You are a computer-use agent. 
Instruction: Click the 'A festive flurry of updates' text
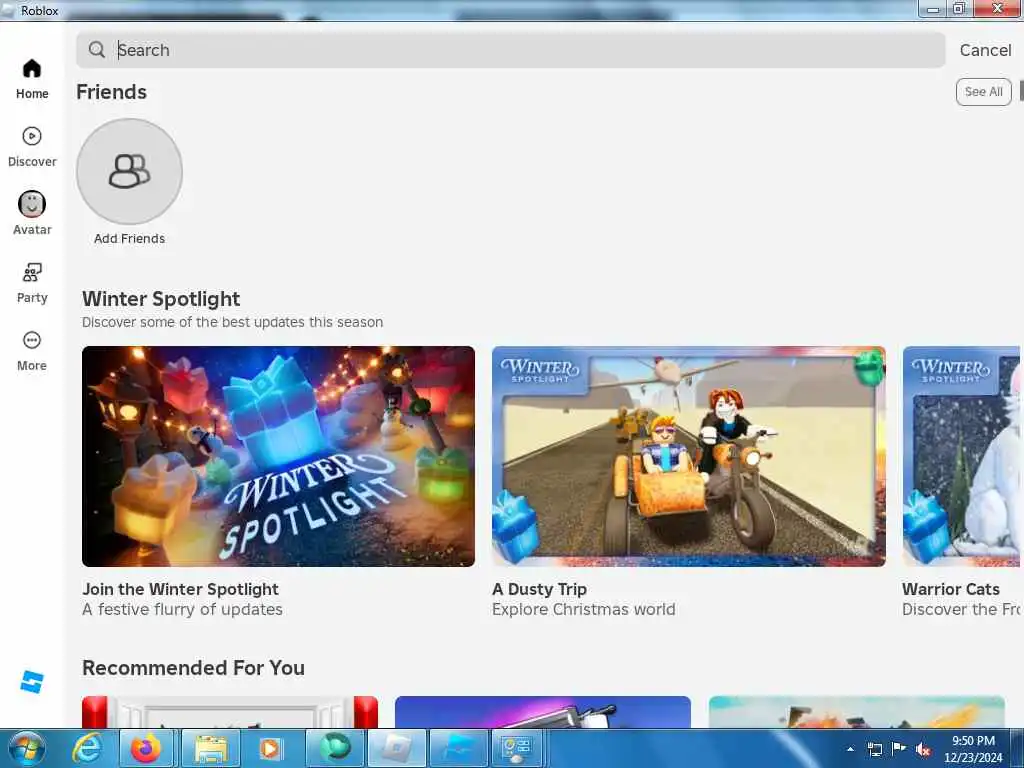(182, 609)
